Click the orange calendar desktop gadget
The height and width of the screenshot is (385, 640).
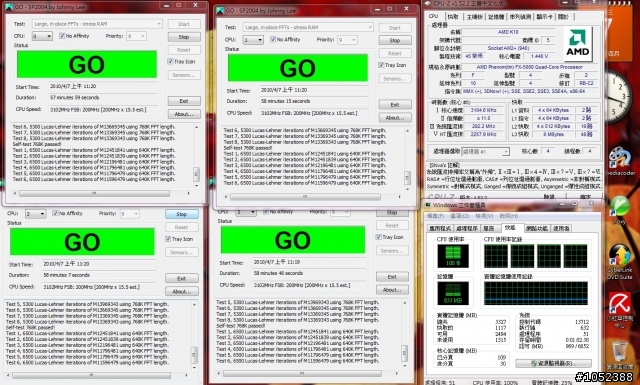(621, 33)
